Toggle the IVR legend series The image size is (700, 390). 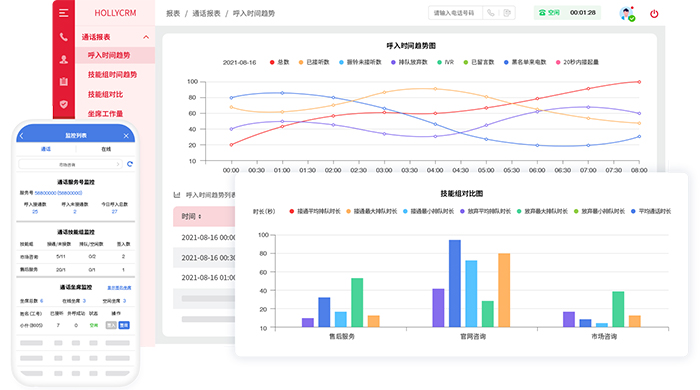[446, 62]
